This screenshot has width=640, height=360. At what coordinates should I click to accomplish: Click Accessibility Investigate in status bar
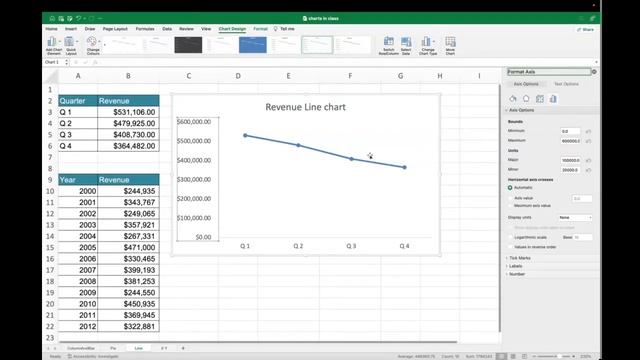[x=93, y=356]
